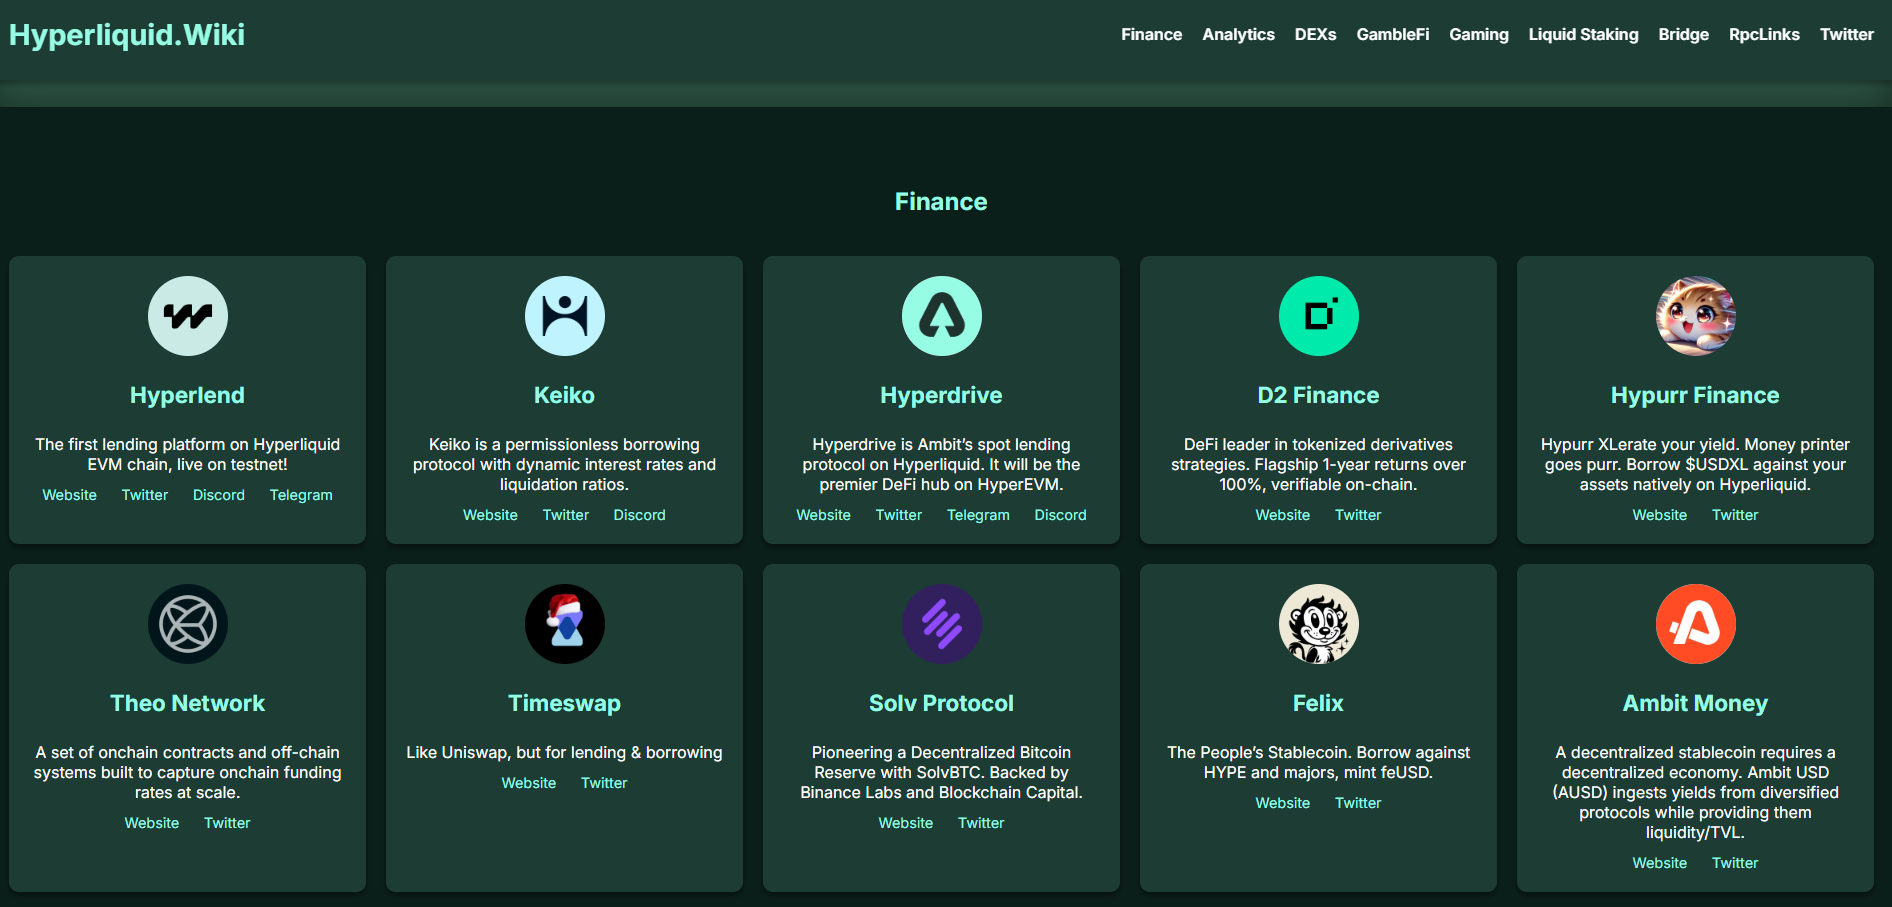Open Hyperdrive's Telegram link
Viewport: 1892px width, 907px height.
(978, 515)
